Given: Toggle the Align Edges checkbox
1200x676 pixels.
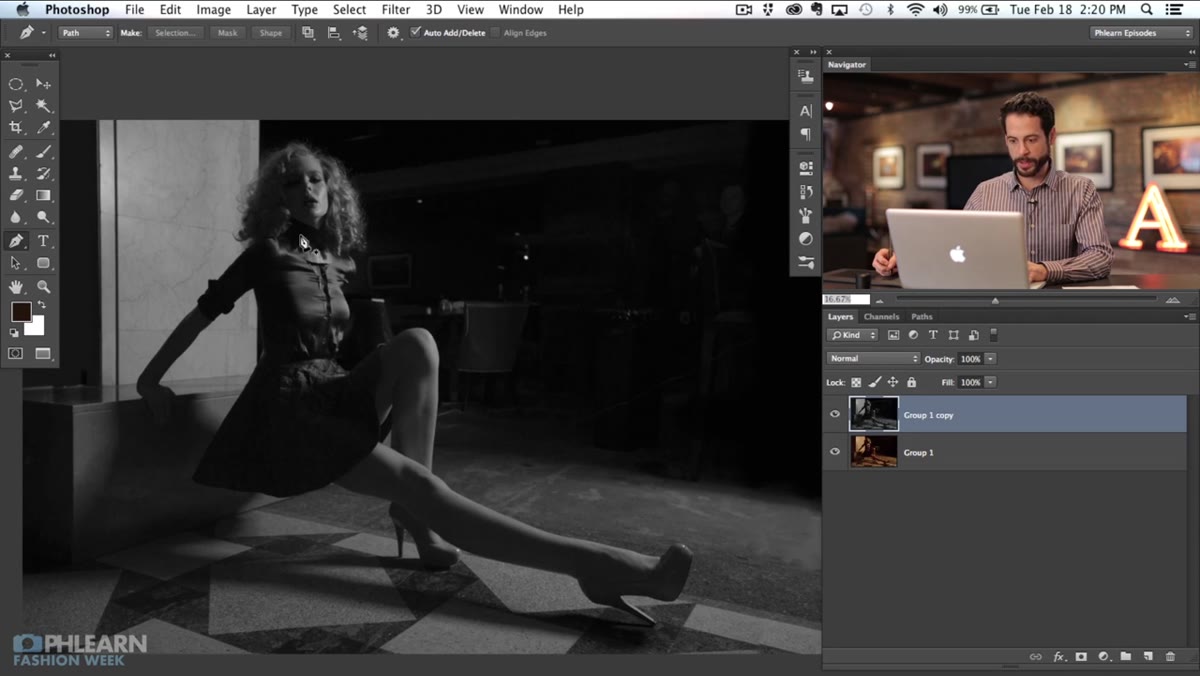Looking at the screenshot, I should pos(496,33).
